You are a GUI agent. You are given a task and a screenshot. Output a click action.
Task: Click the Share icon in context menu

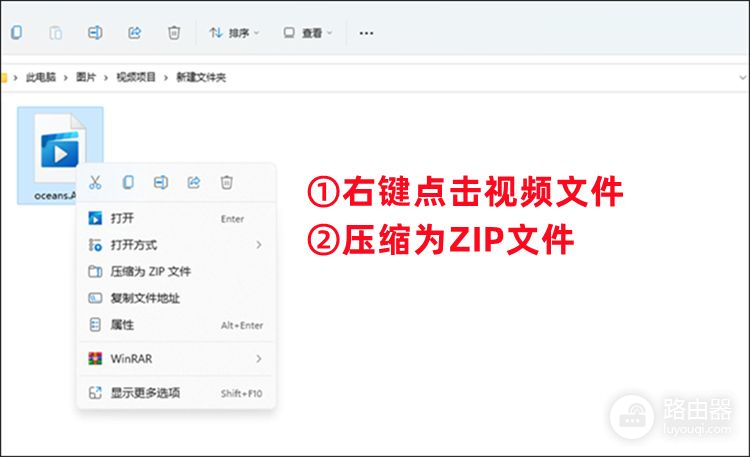(194, 182)
